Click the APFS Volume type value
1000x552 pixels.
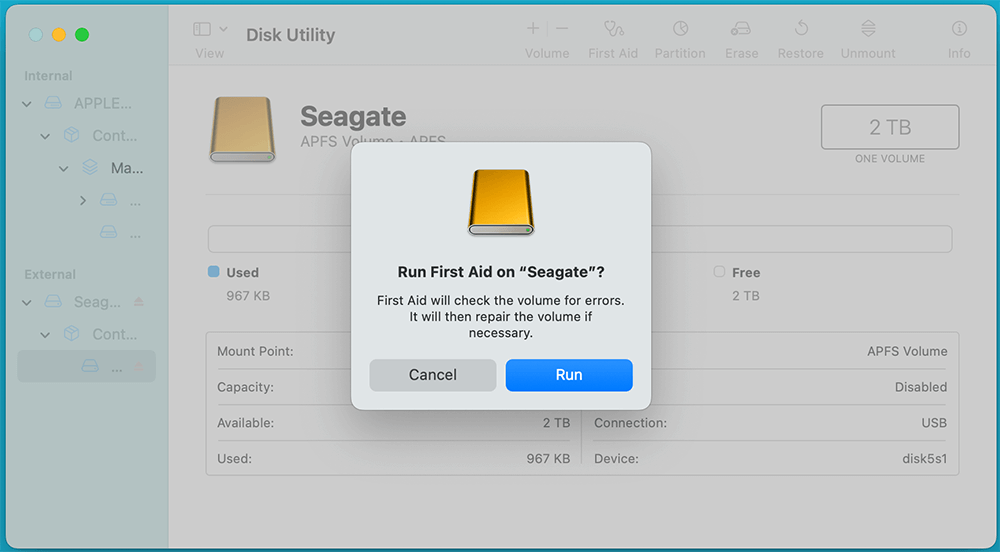pyautogui.click(x=908, y=351)
